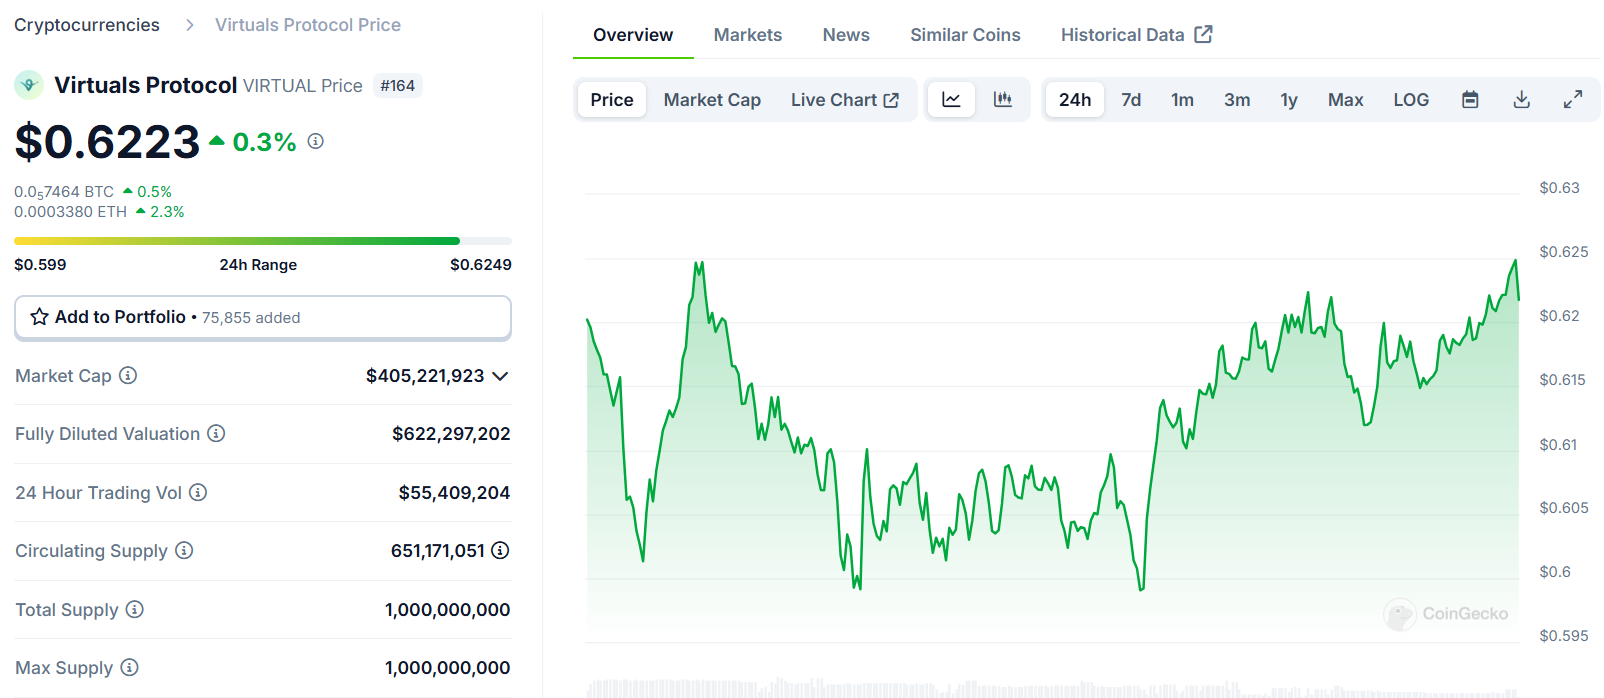Viewport: 1604px width, 698px height.
Task: Select Market Cap chart mode
Action: [712, 100]
